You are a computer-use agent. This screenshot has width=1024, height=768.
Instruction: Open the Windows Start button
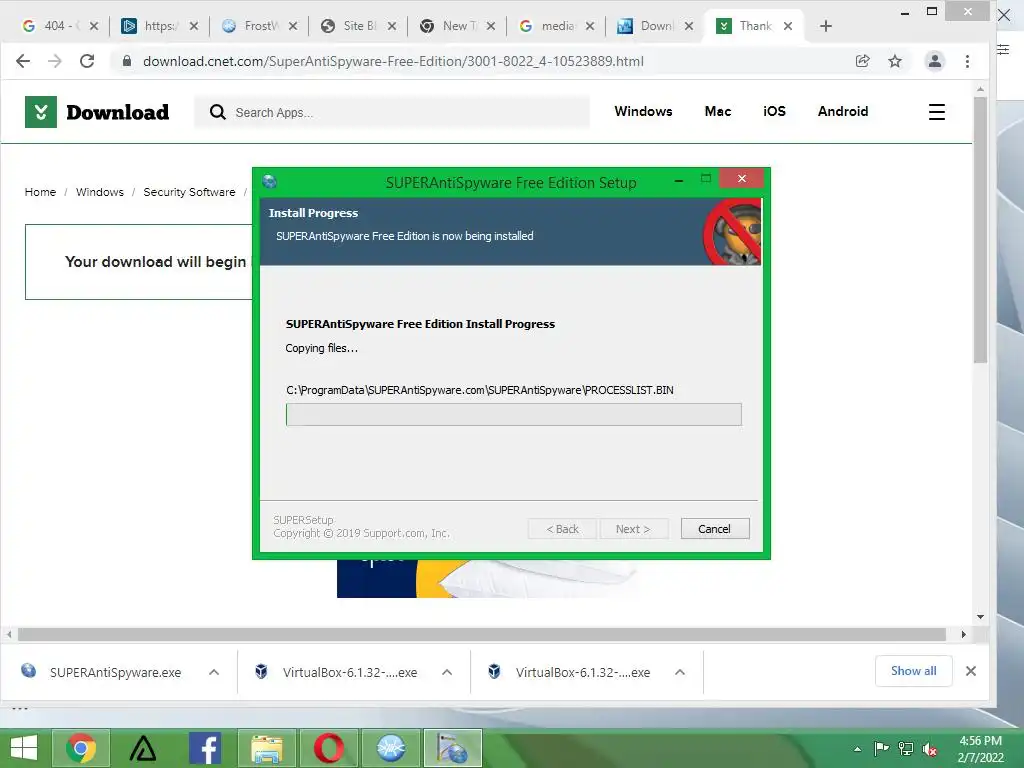[x=24, y=748]
